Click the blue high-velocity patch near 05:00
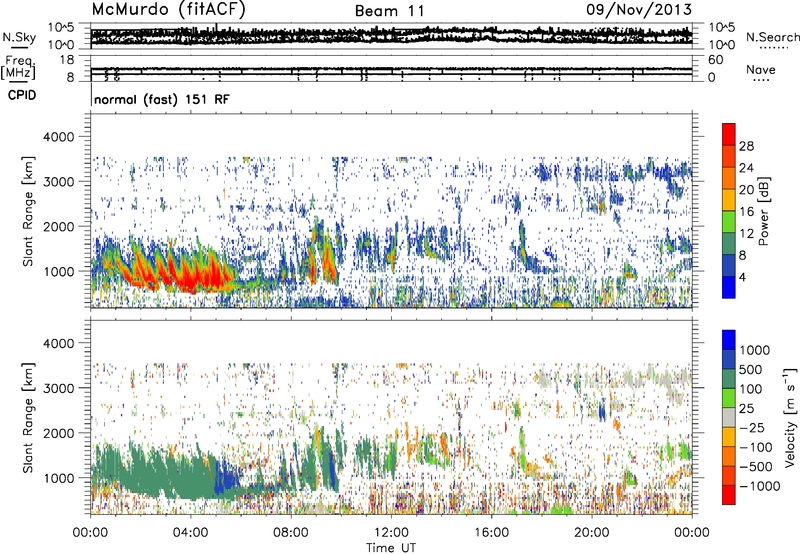 tap(226, 480)
